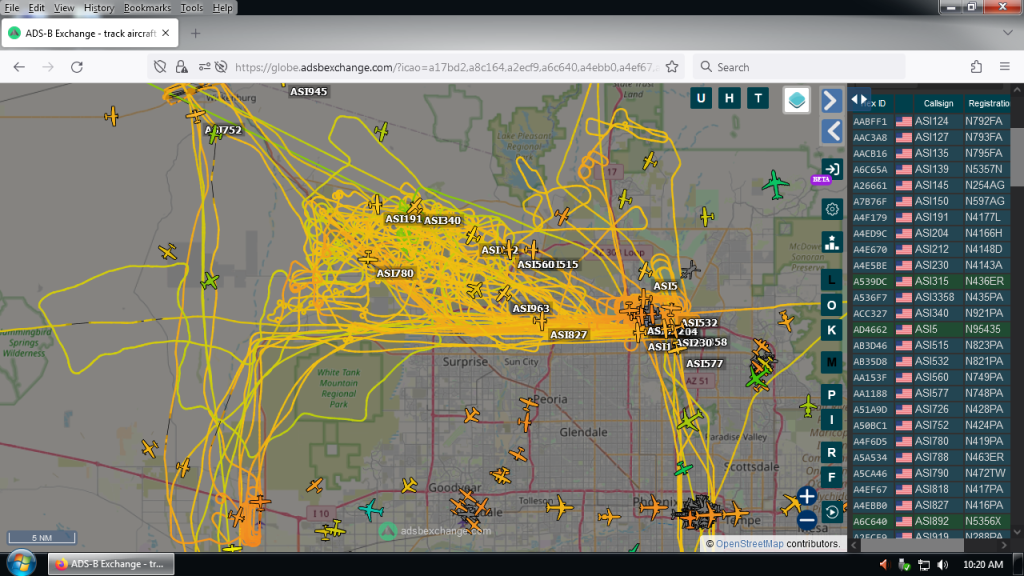Open the History menu
The image size is (1024, 576).
pos(99,8)
